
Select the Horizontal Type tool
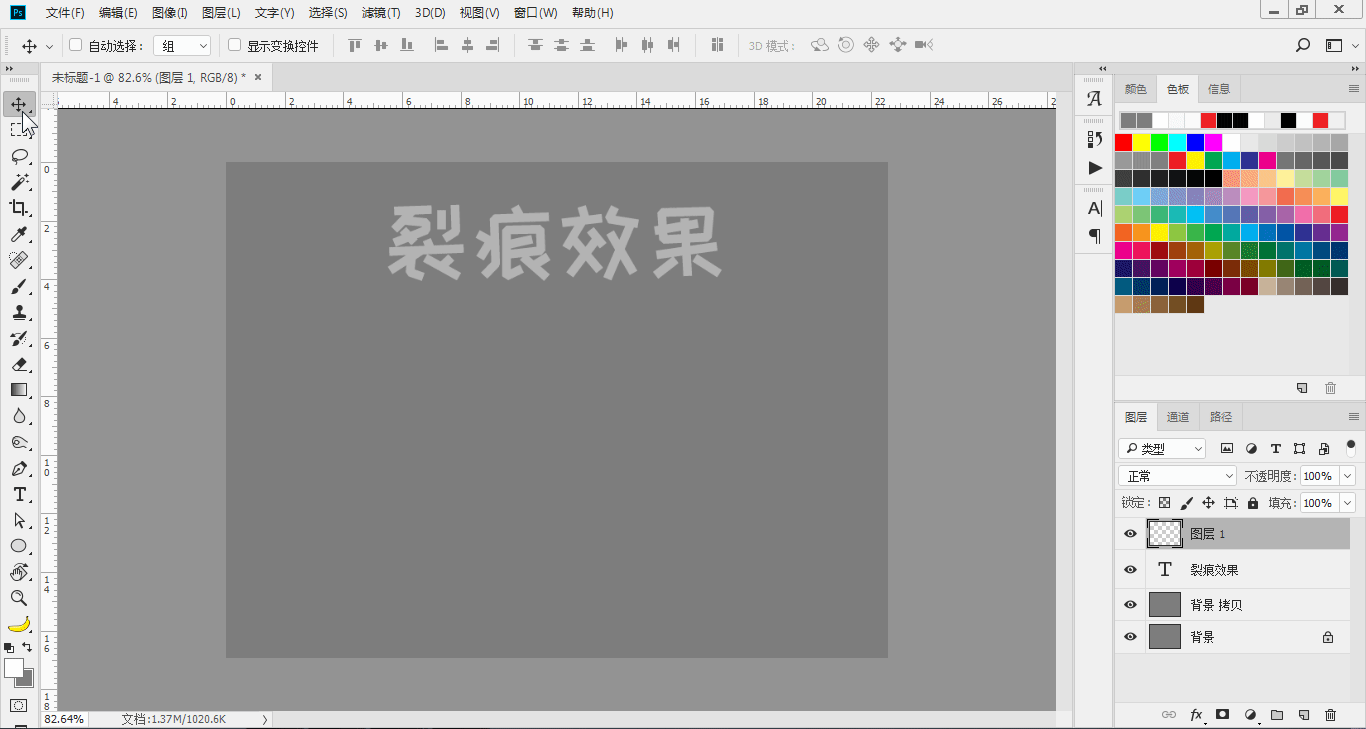19,494
